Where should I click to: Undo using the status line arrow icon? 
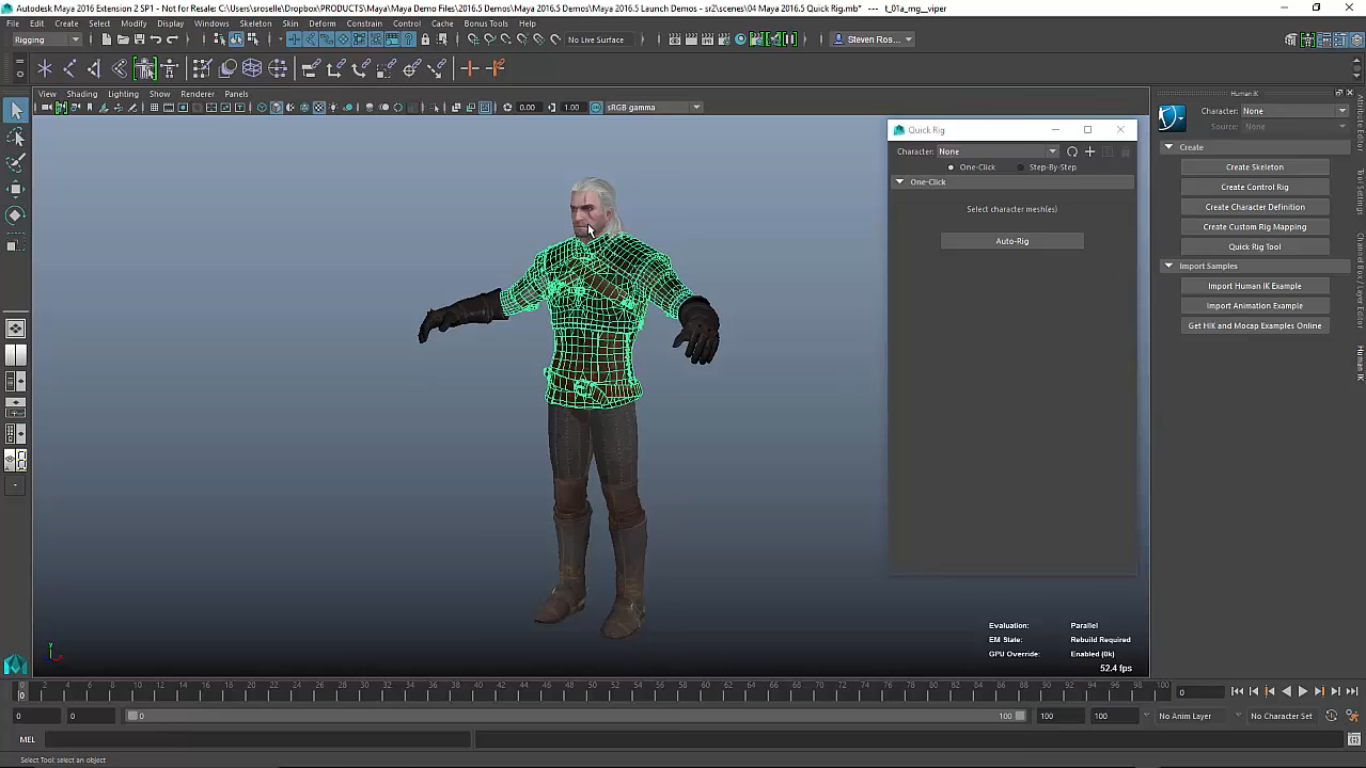(155, 39)
